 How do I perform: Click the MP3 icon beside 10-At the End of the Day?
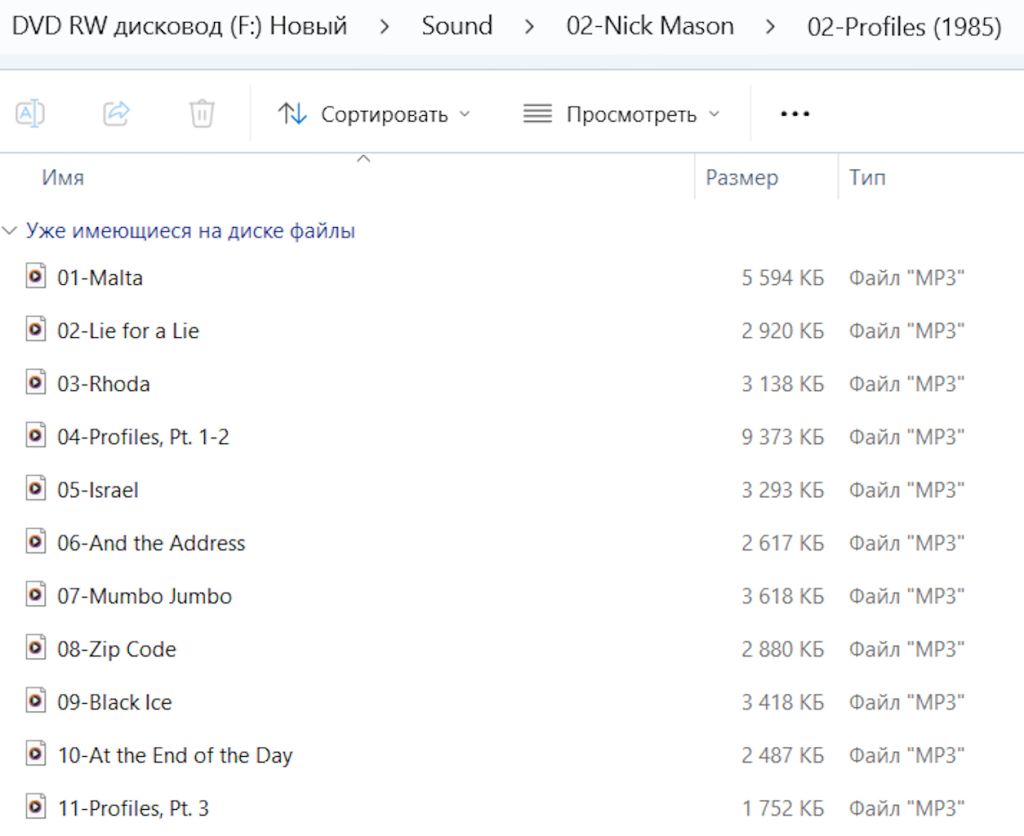click(35, 754)
